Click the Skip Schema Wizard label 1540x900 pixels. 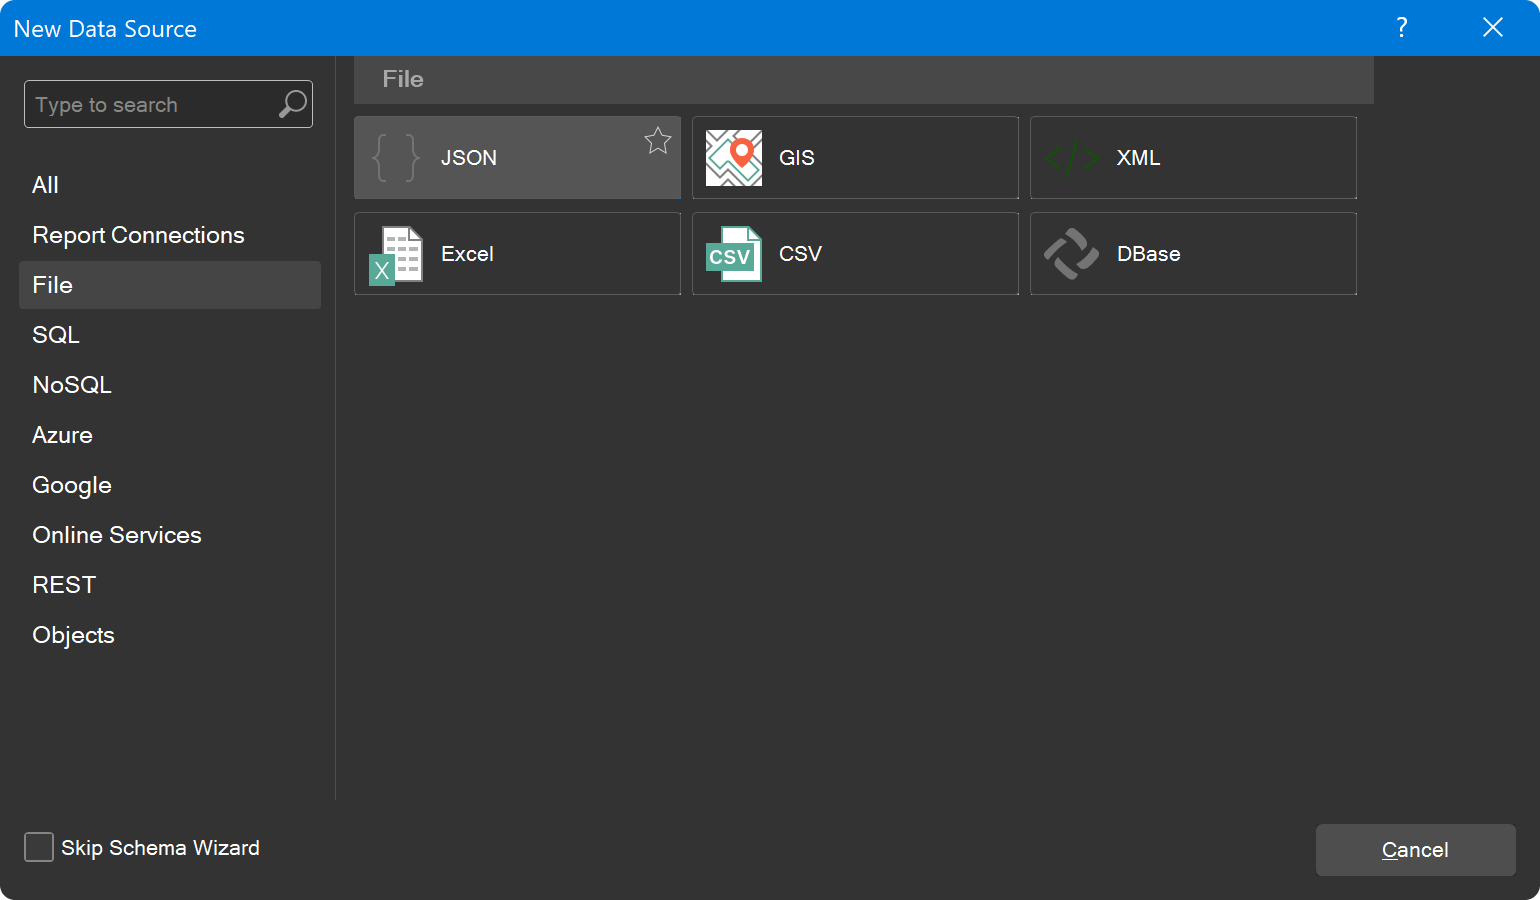tap(160, 848)
